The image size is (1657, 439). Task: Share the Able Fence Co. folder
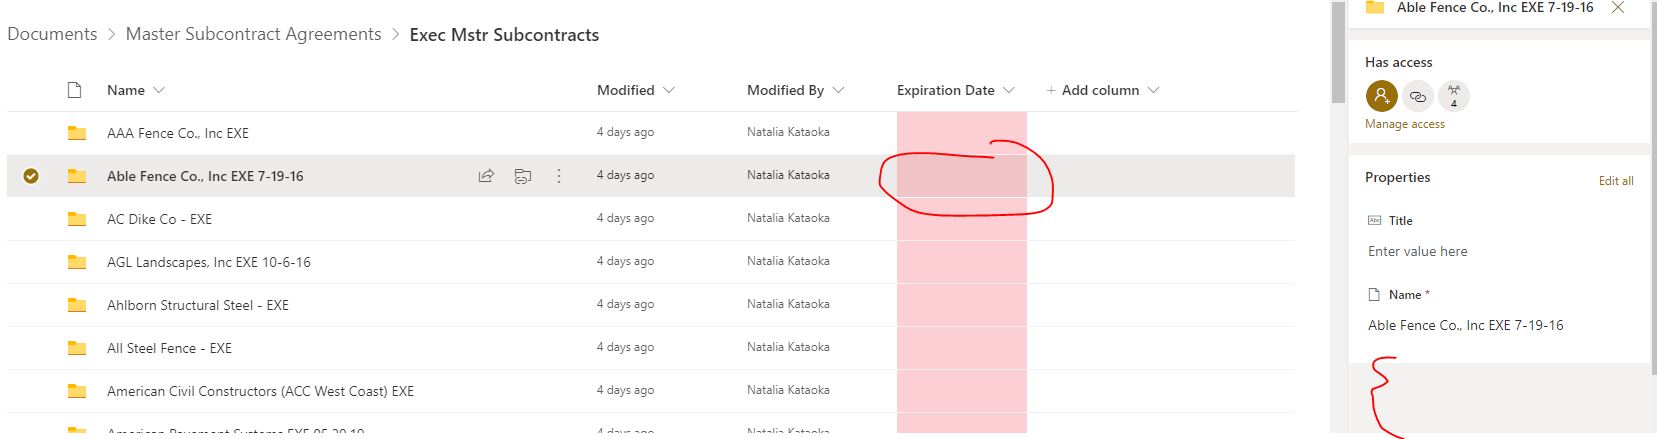[486, 176]
